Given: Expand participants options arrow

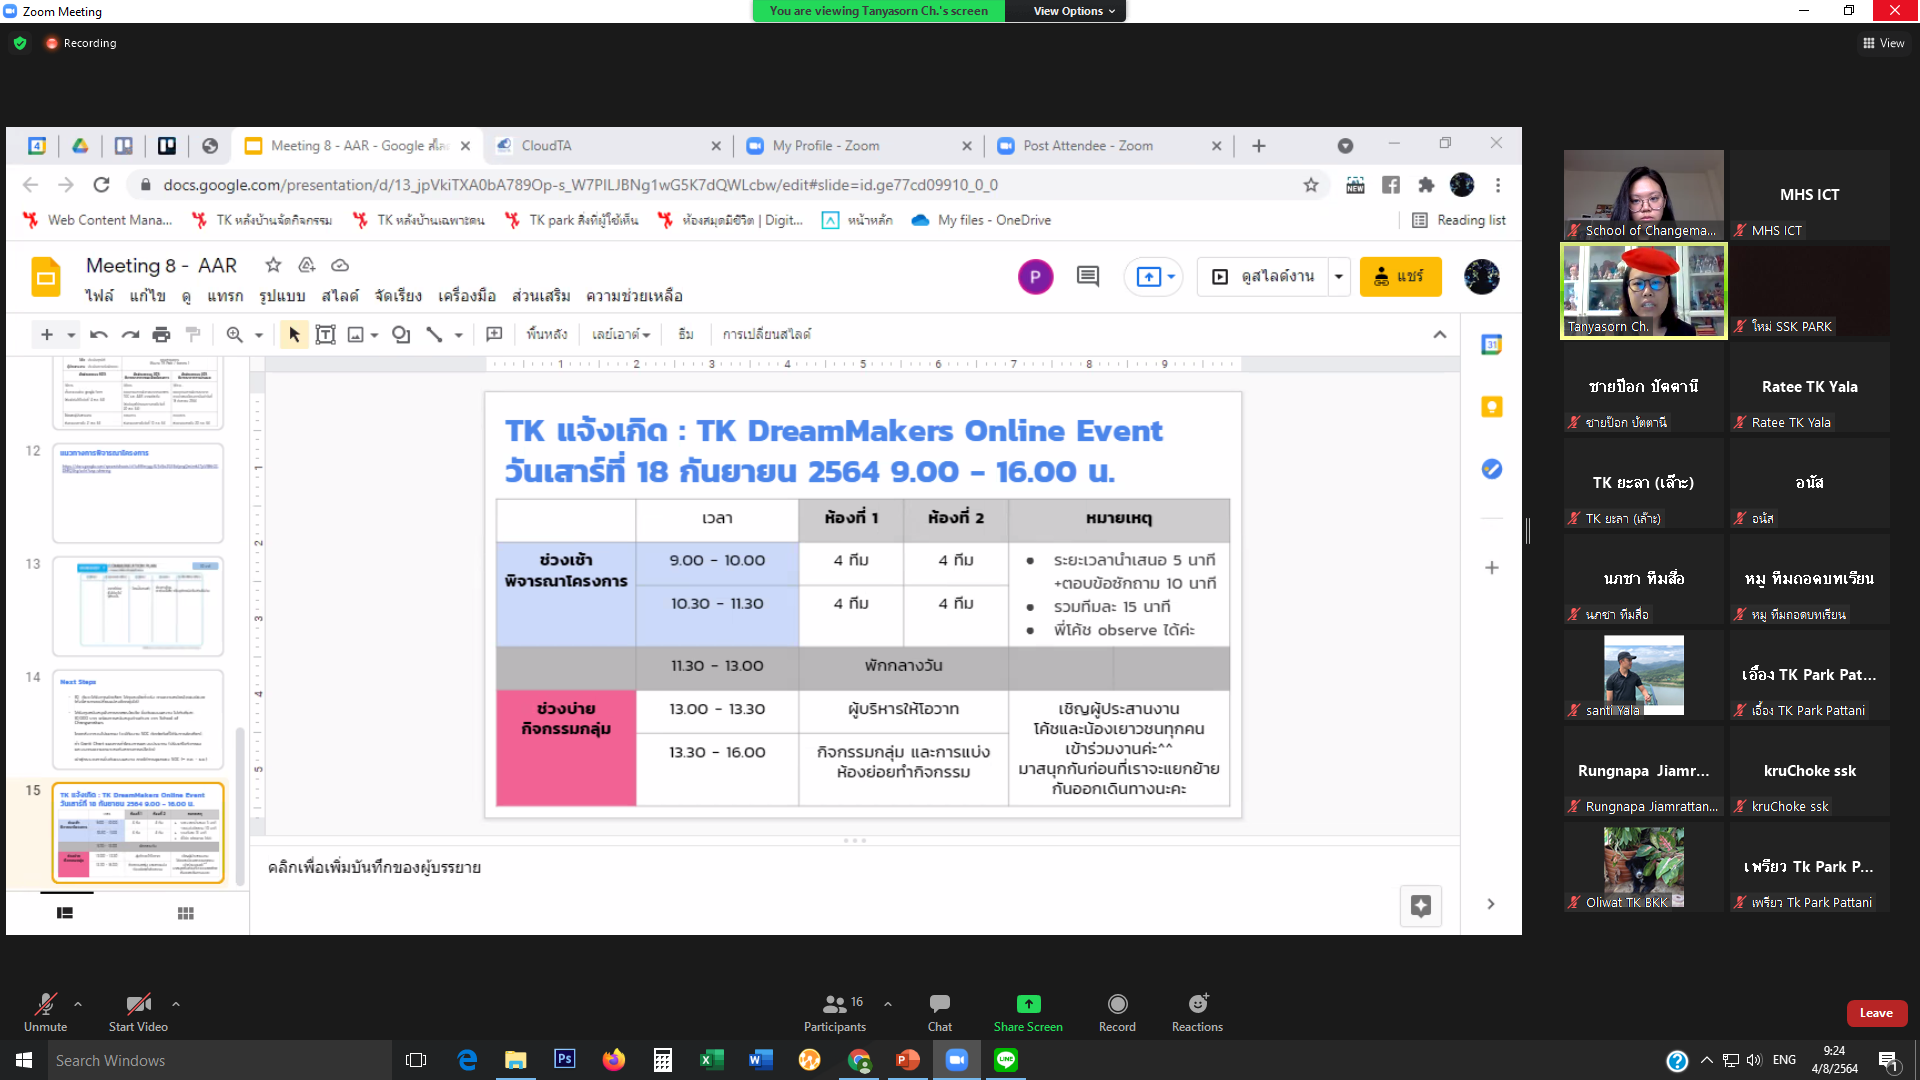Looking at the screenshot, I should 887,1003.
